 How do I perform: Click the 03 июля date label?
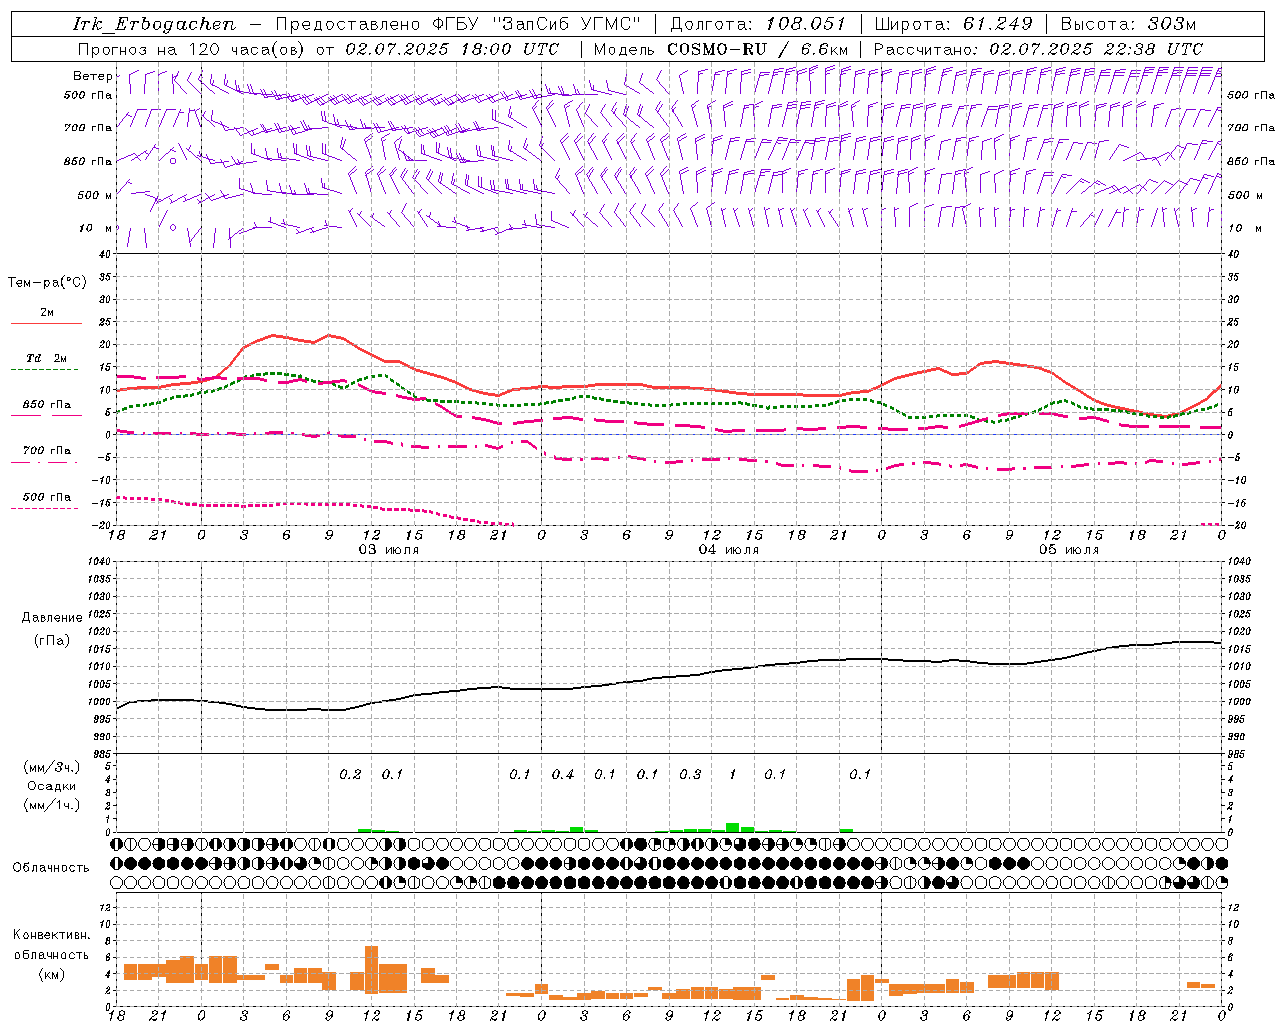[x=388, y=550]
